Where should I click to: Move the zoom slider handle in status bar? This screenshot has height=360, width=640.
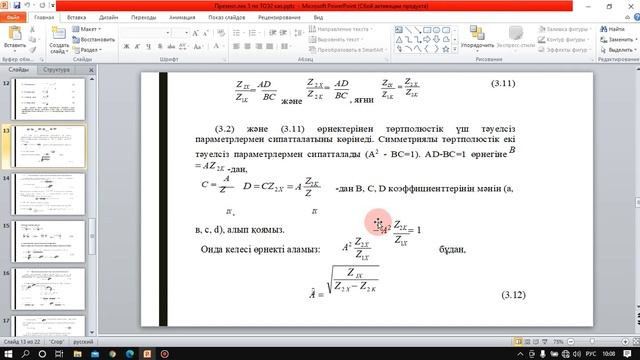[592, 341]
